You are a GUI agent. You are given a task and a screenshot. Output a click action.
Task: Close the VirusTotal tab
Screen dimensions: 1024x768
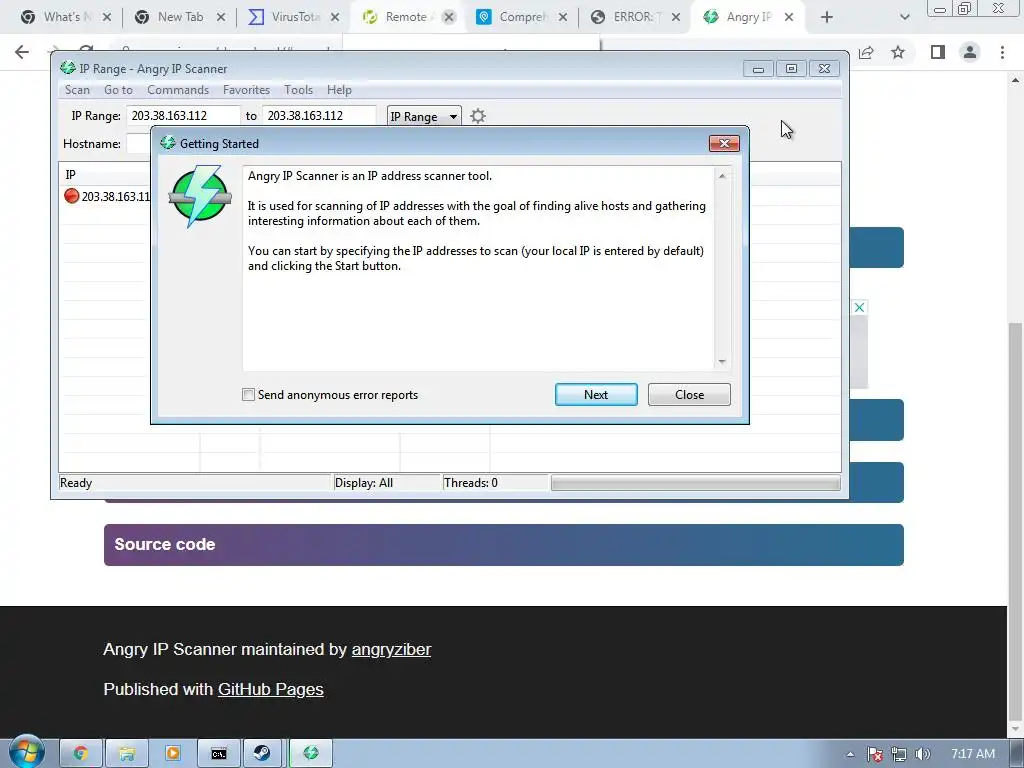(334, 17)
